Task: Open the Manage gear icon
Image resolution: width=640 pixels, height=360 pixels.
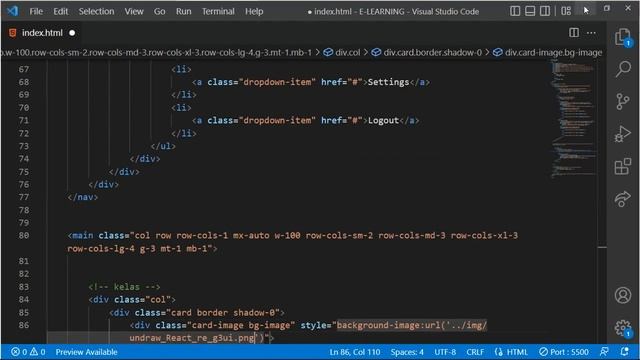Action: click(x=623, y=328)
